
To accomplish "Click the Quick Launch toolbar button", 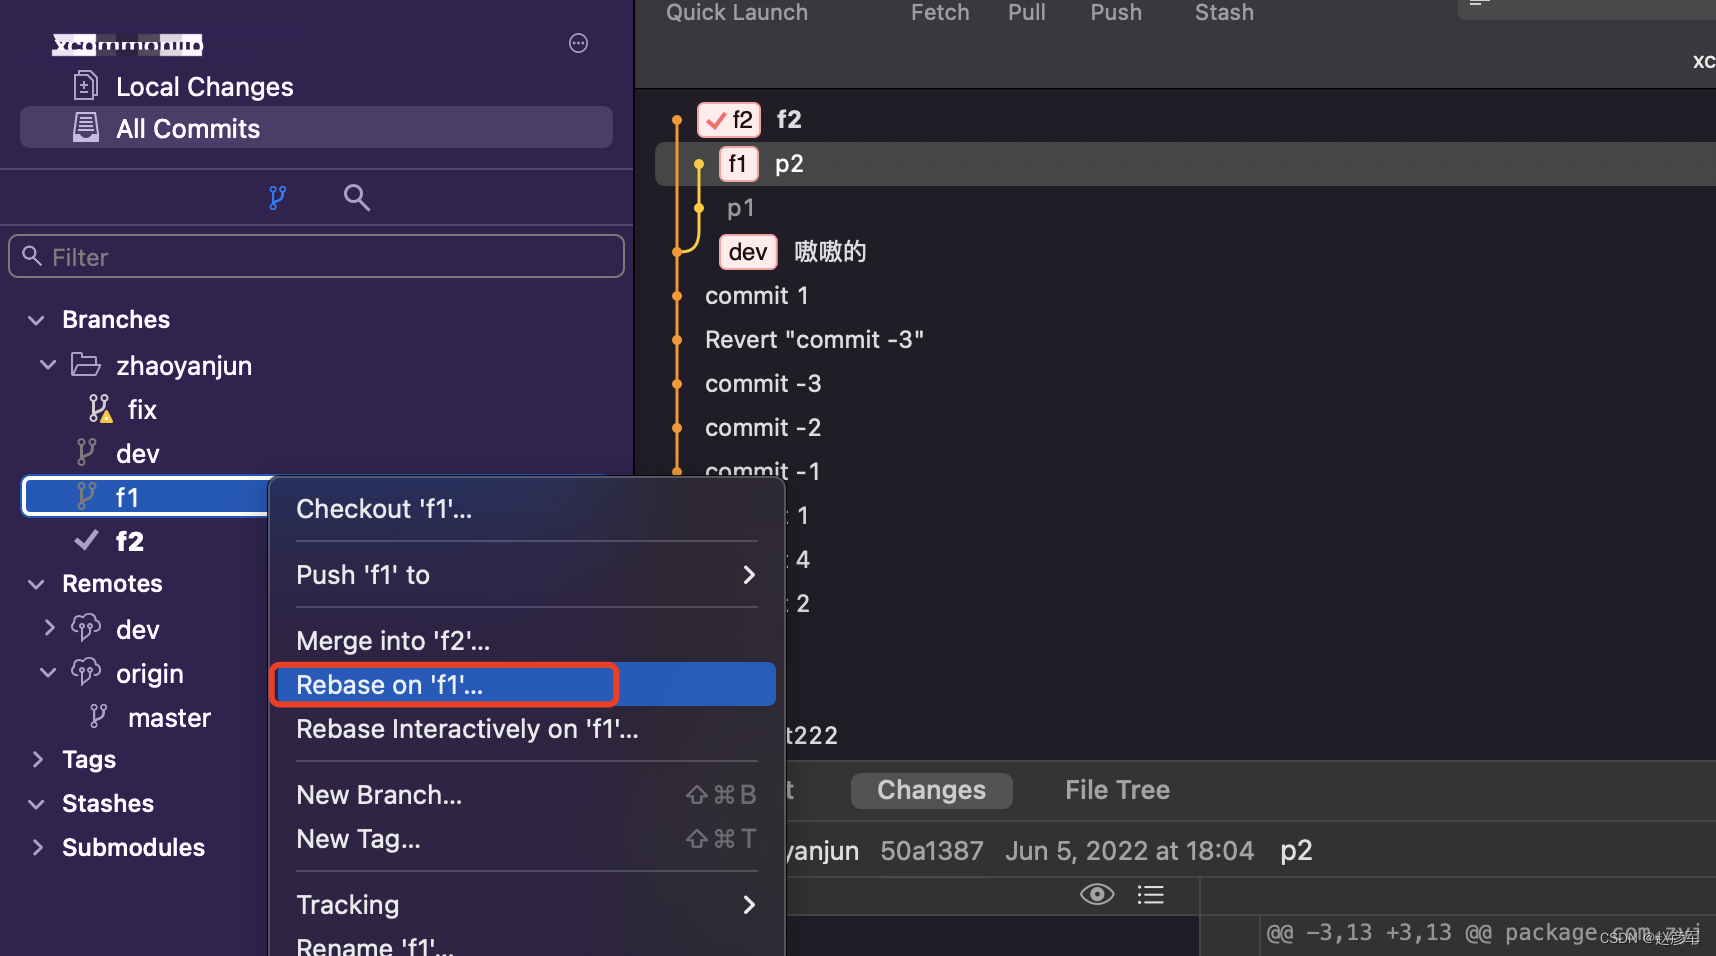I will coord(737,13).
